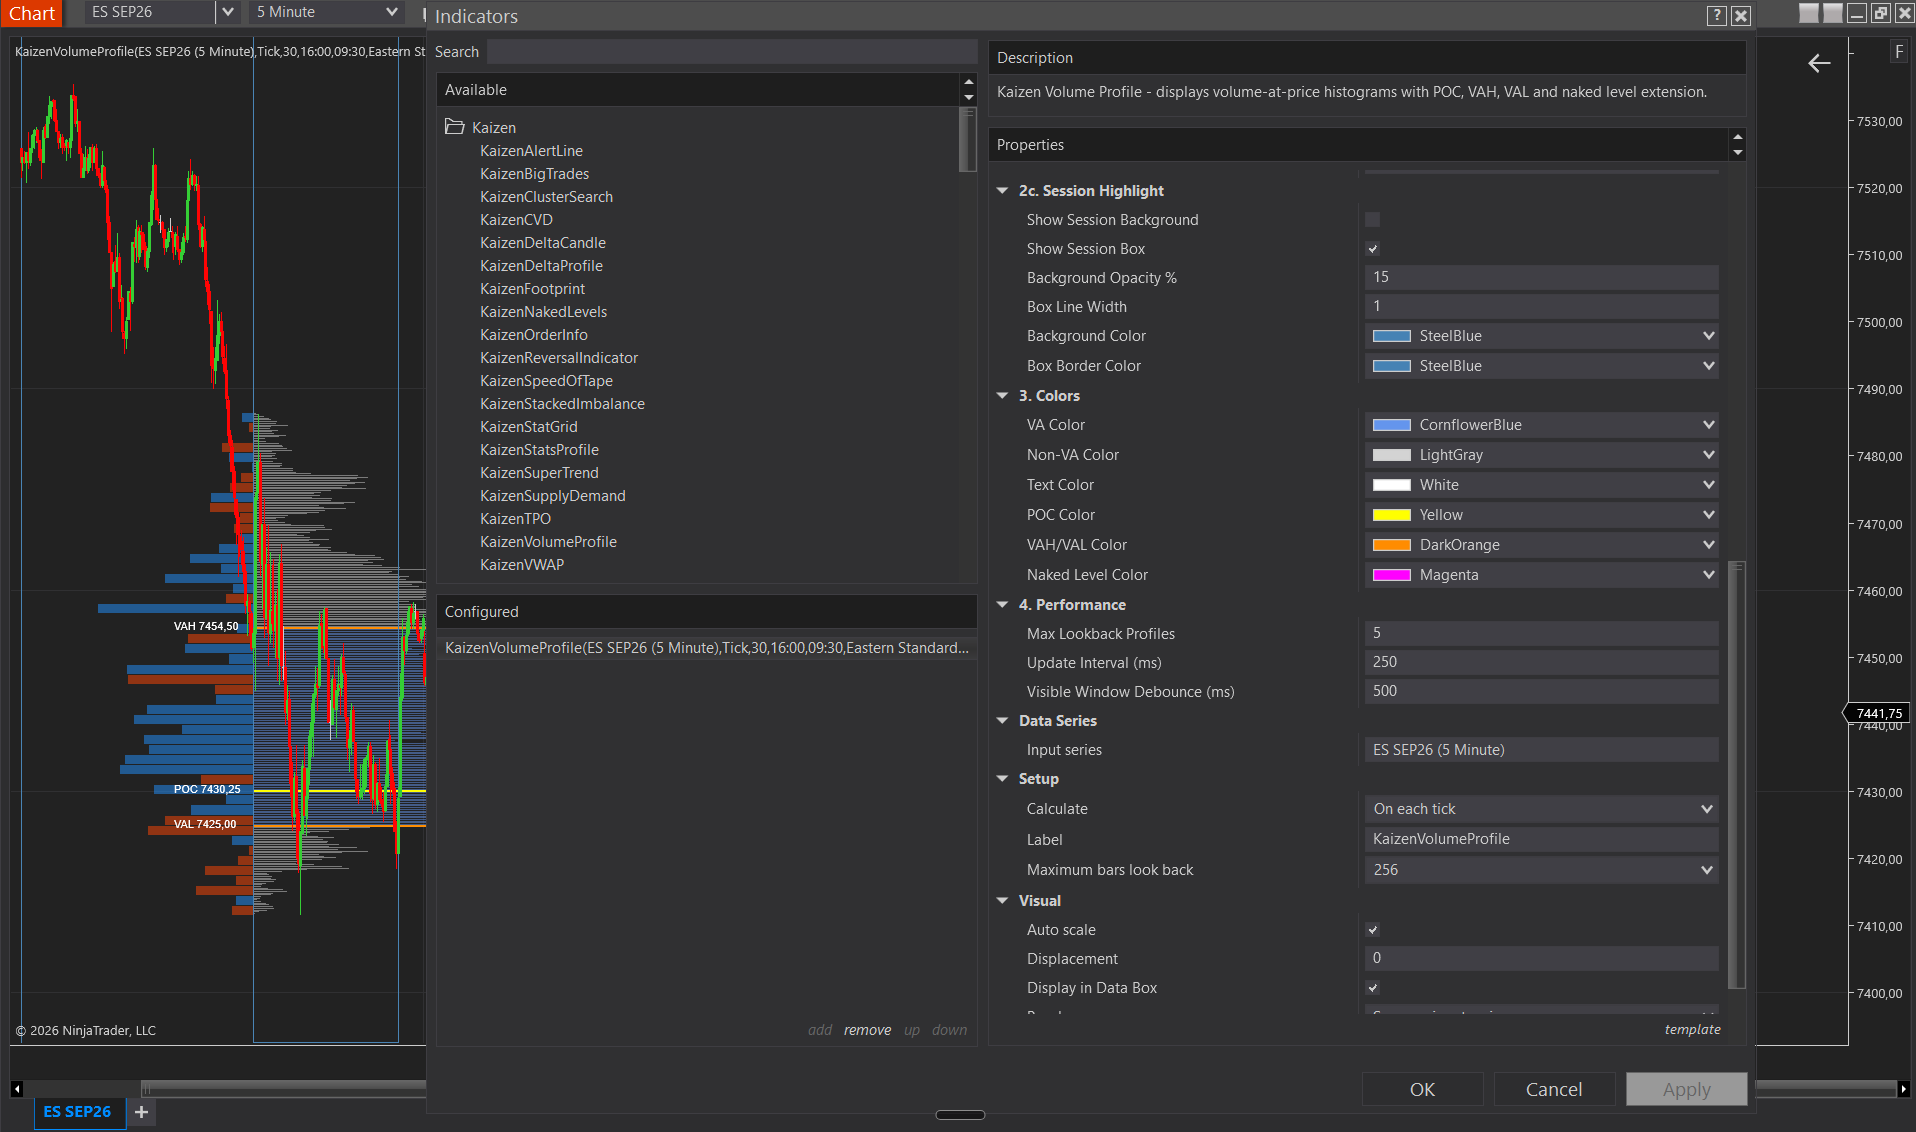Click the VAH/VAL DarkOrange color swatch
Screen dimensions: 1916x1132
tap(1392, 545)
